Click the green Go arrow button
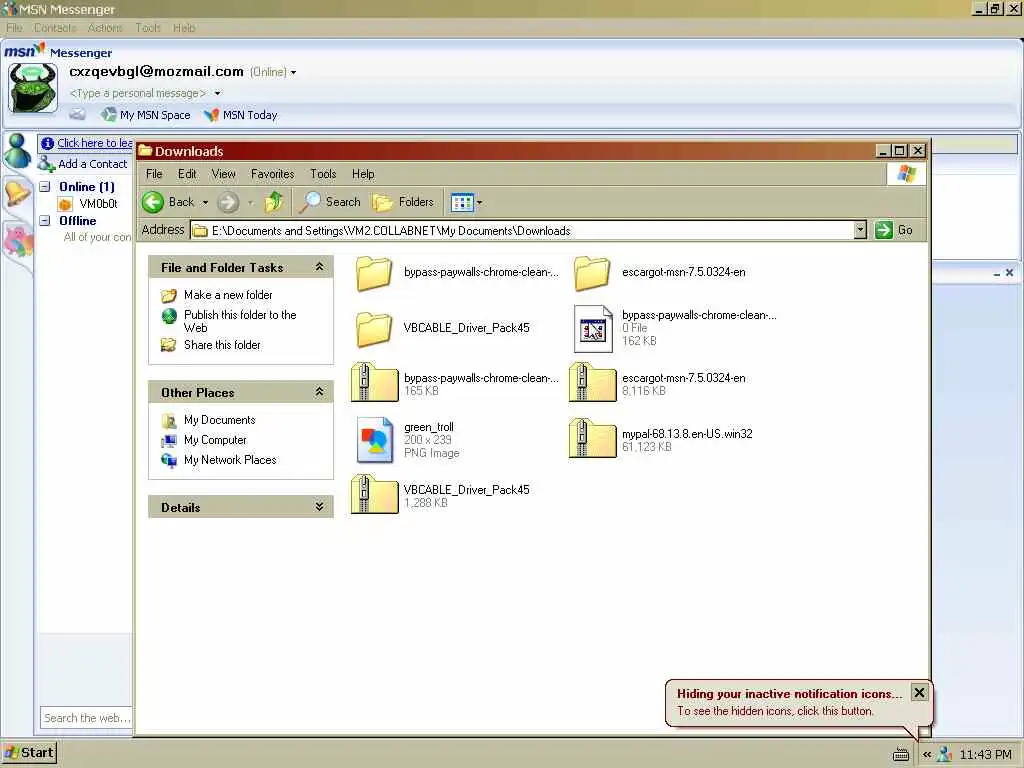Image resolution: width=1024 pixels, height=768 pixels. (884, 230)
